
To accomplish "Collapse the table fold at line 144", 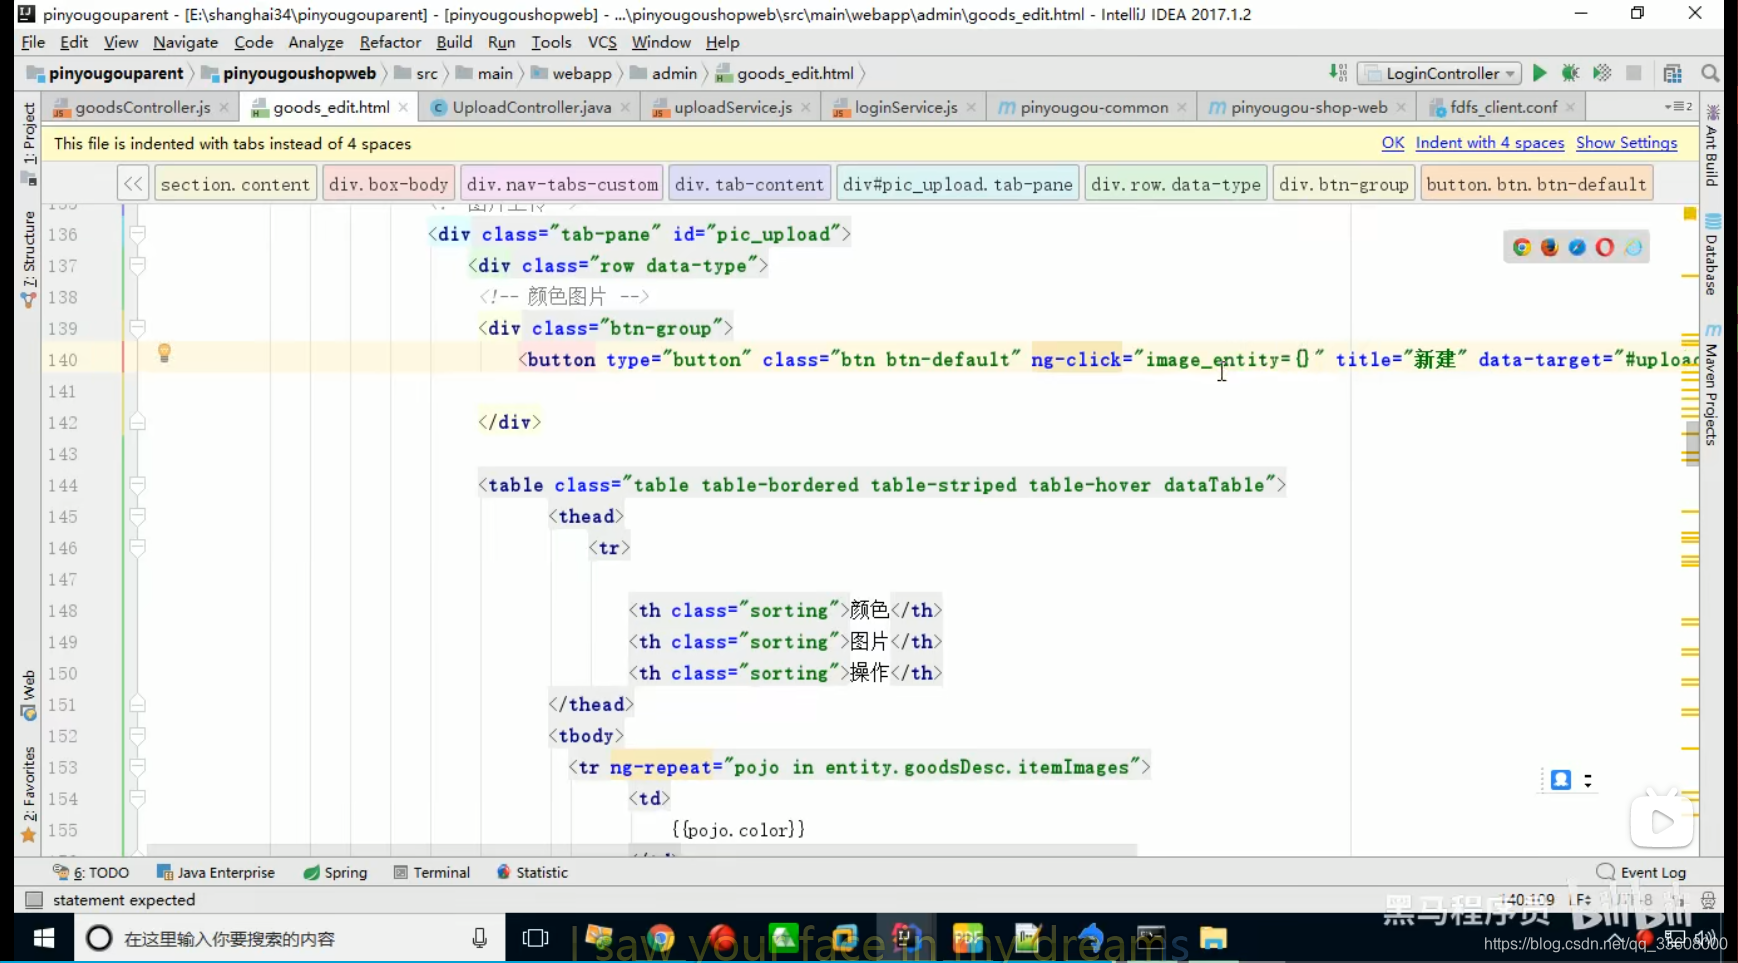I will [138, 485].
